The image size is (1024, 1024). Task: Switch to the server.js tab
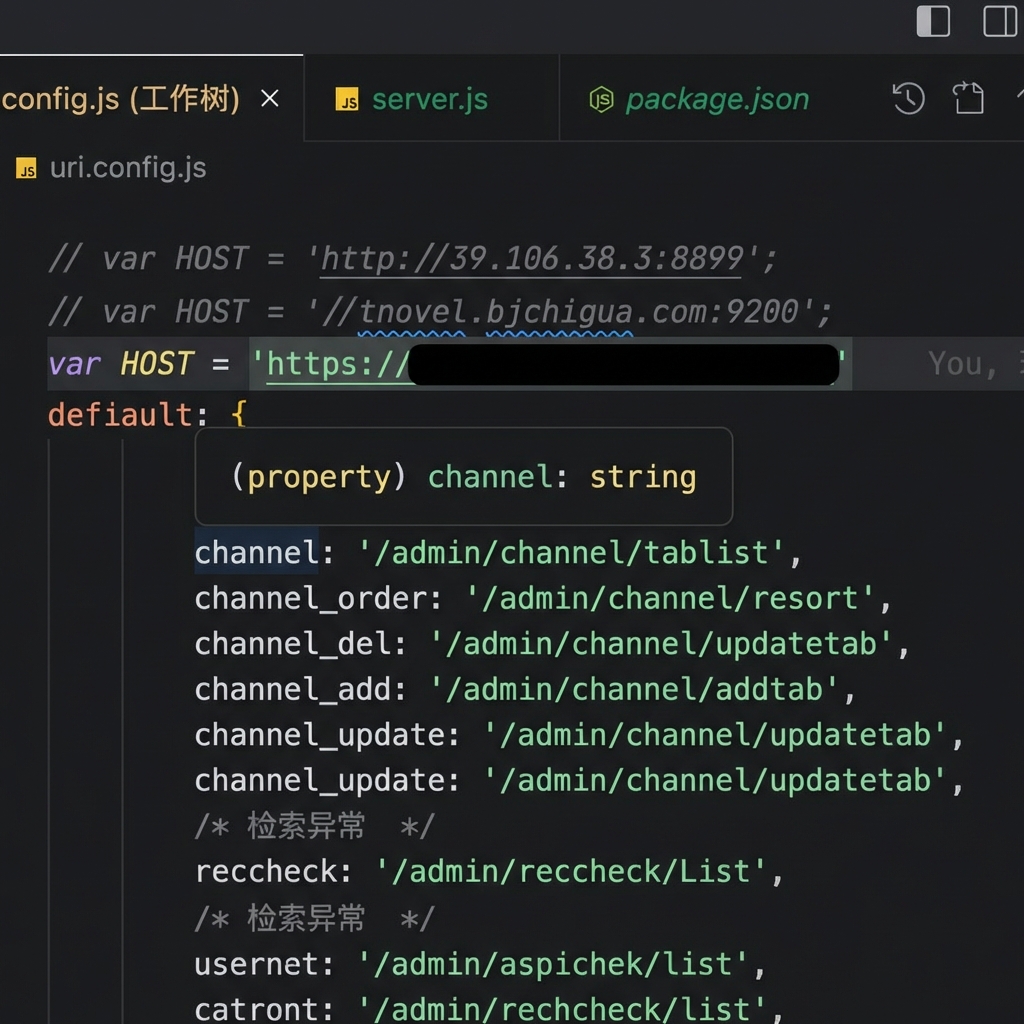429,99
